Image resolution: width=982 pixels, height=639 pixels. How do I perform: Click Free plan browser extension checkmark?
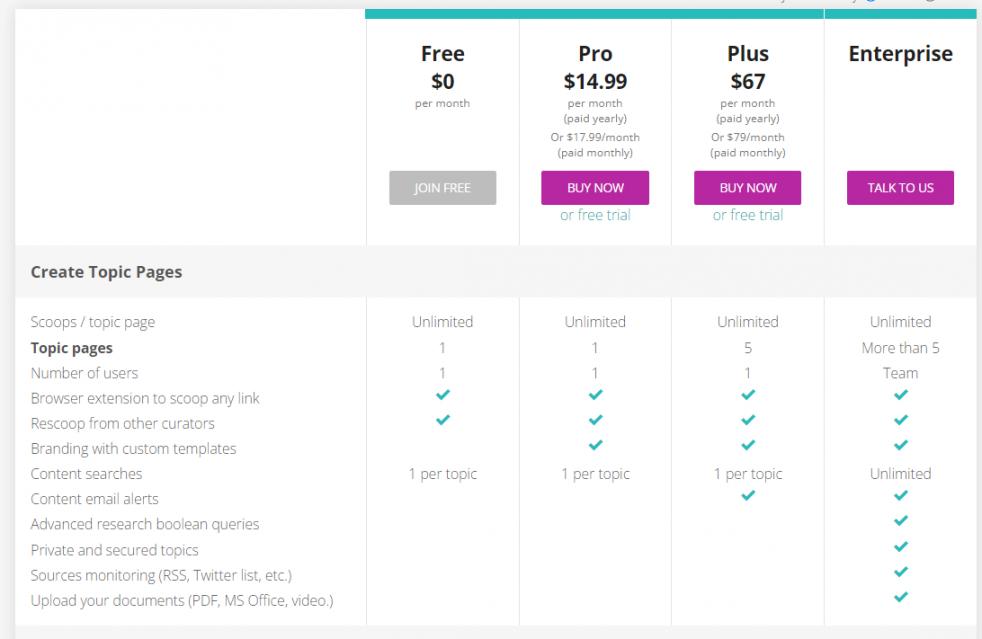(x=443, y=395)
